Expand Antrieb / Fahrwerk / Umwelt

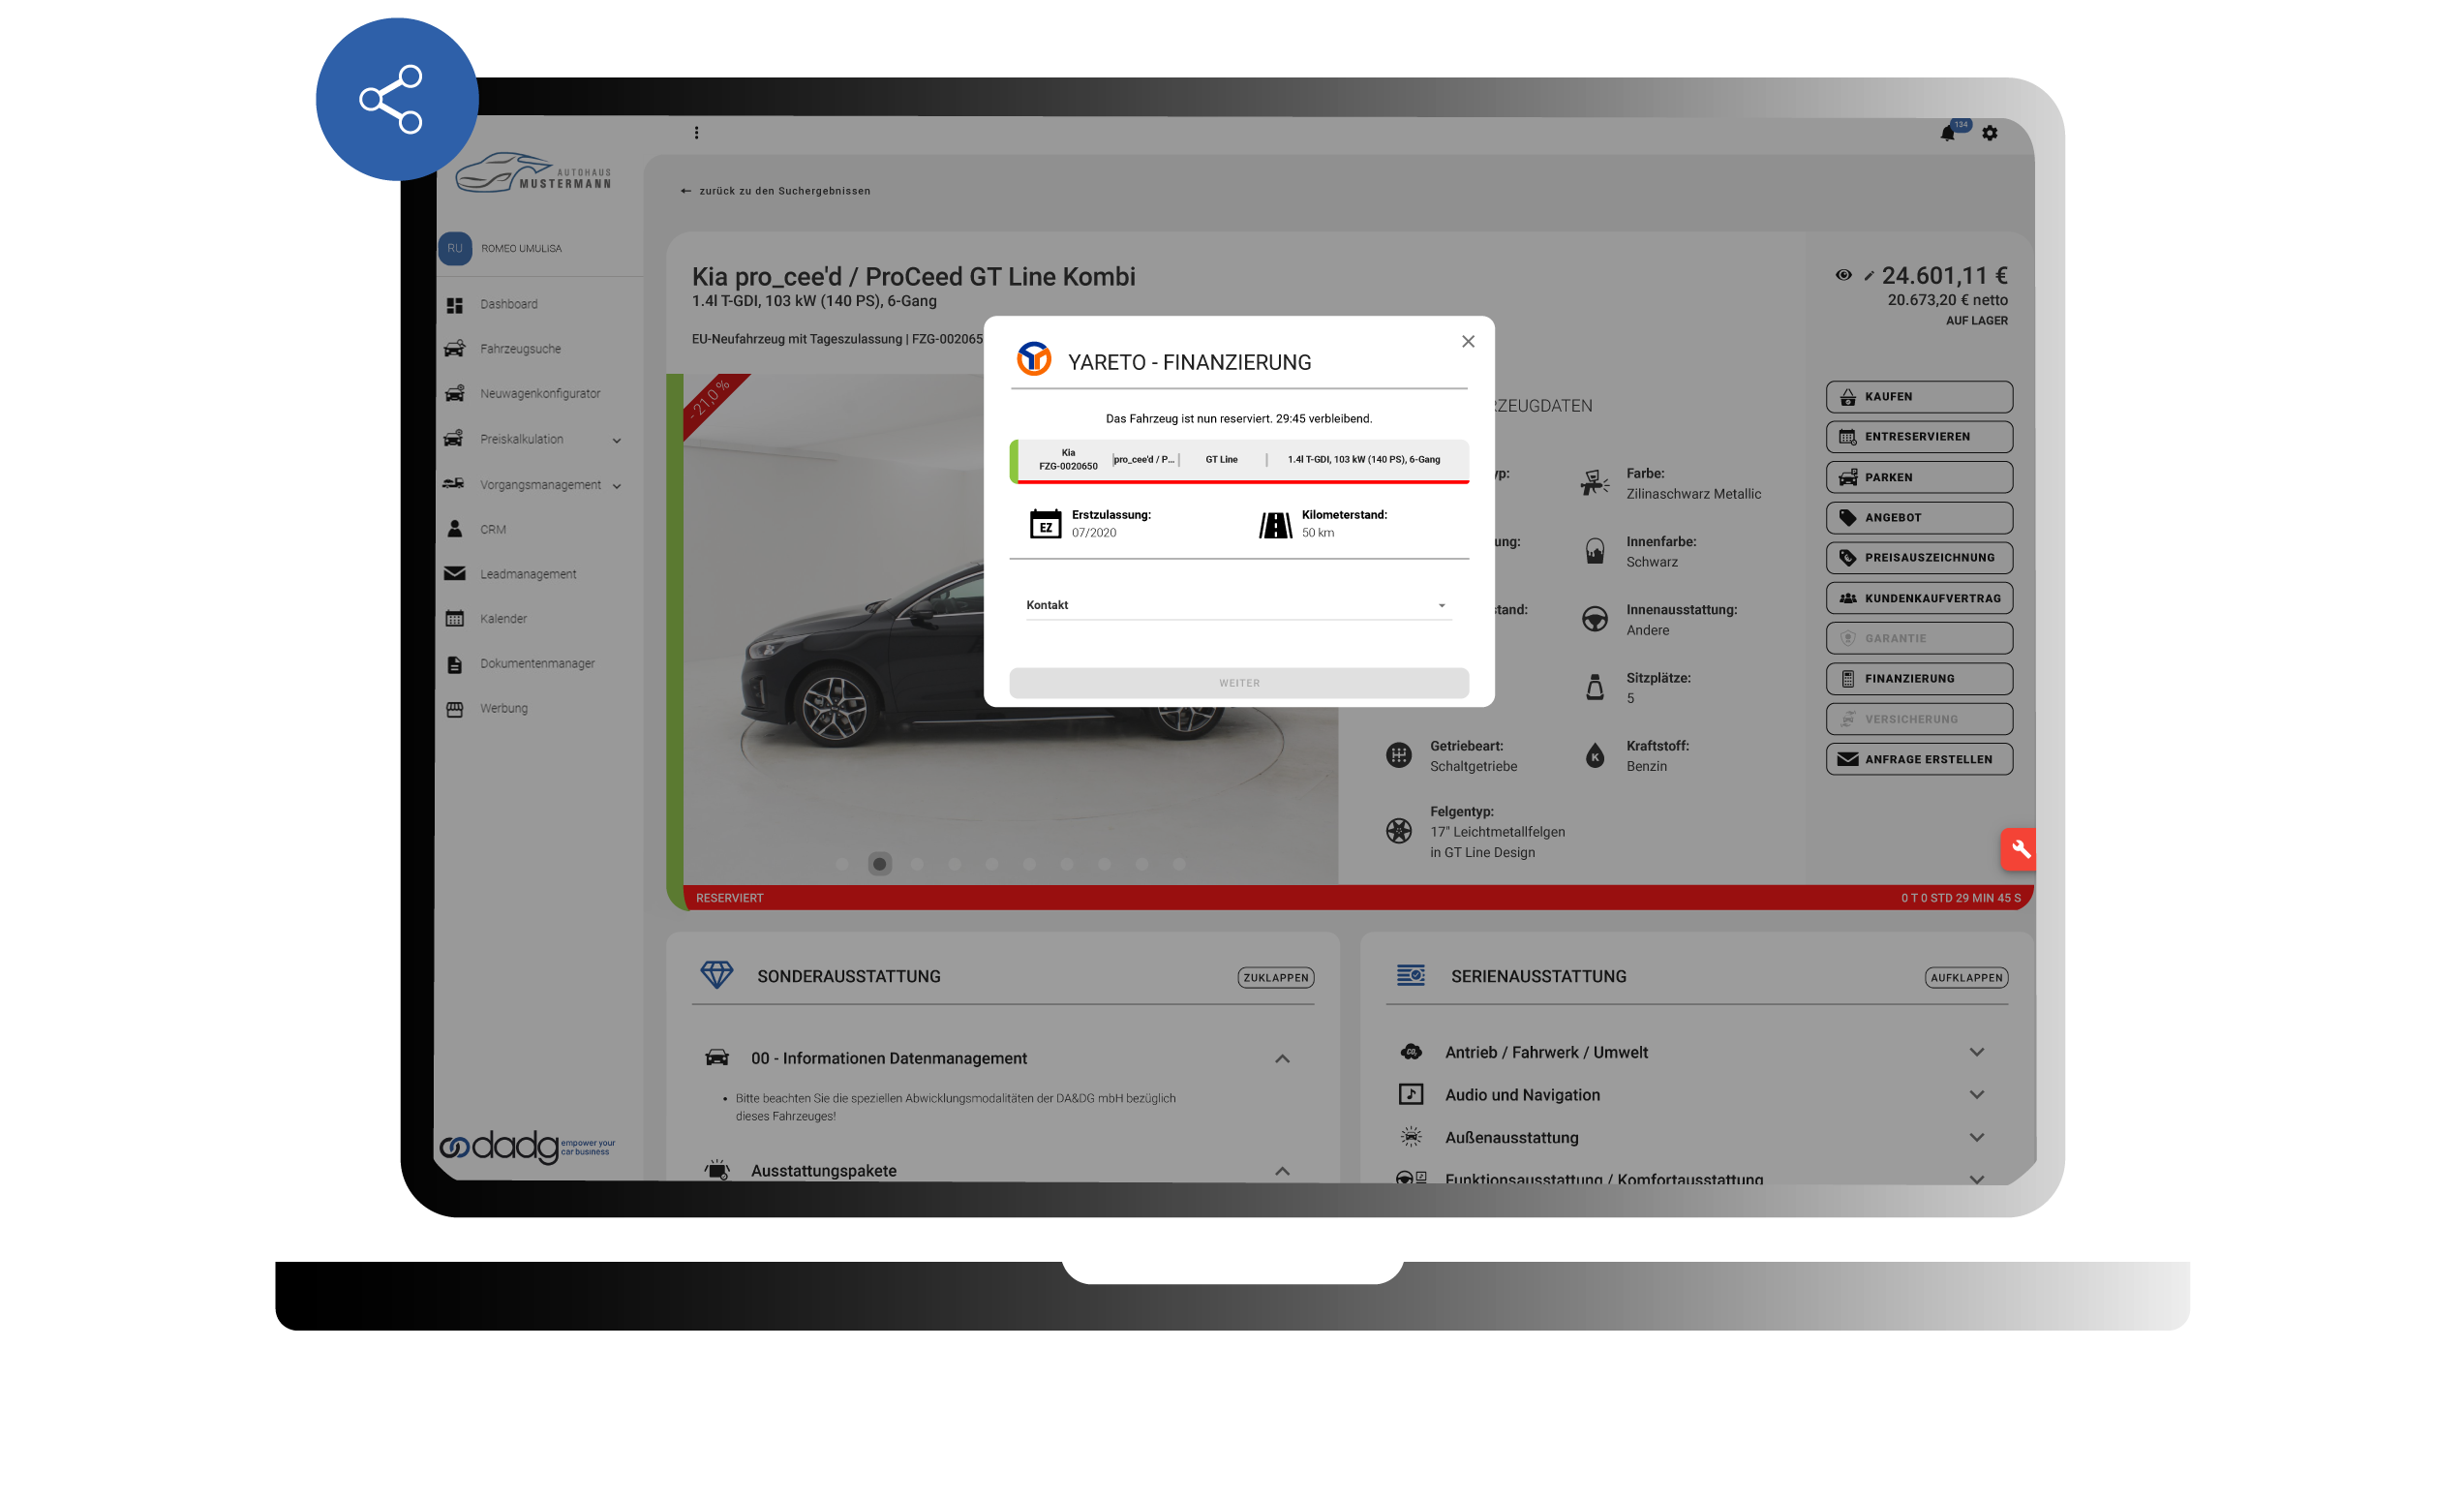pyautogui.click(x=1977, y=1052)
